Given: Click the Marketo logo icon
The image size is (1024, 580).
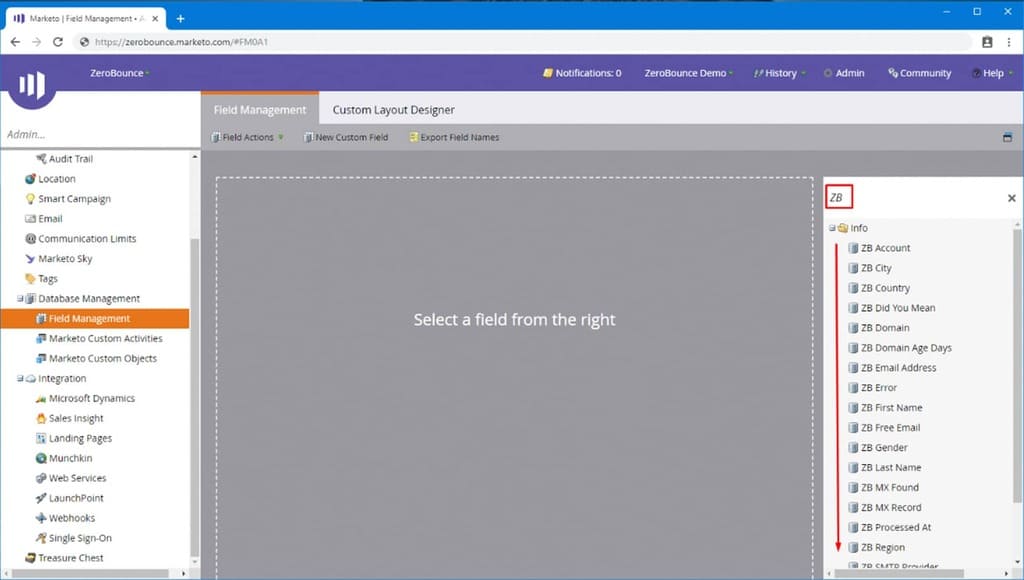Looking at the screenshot, I should point(31,84).
